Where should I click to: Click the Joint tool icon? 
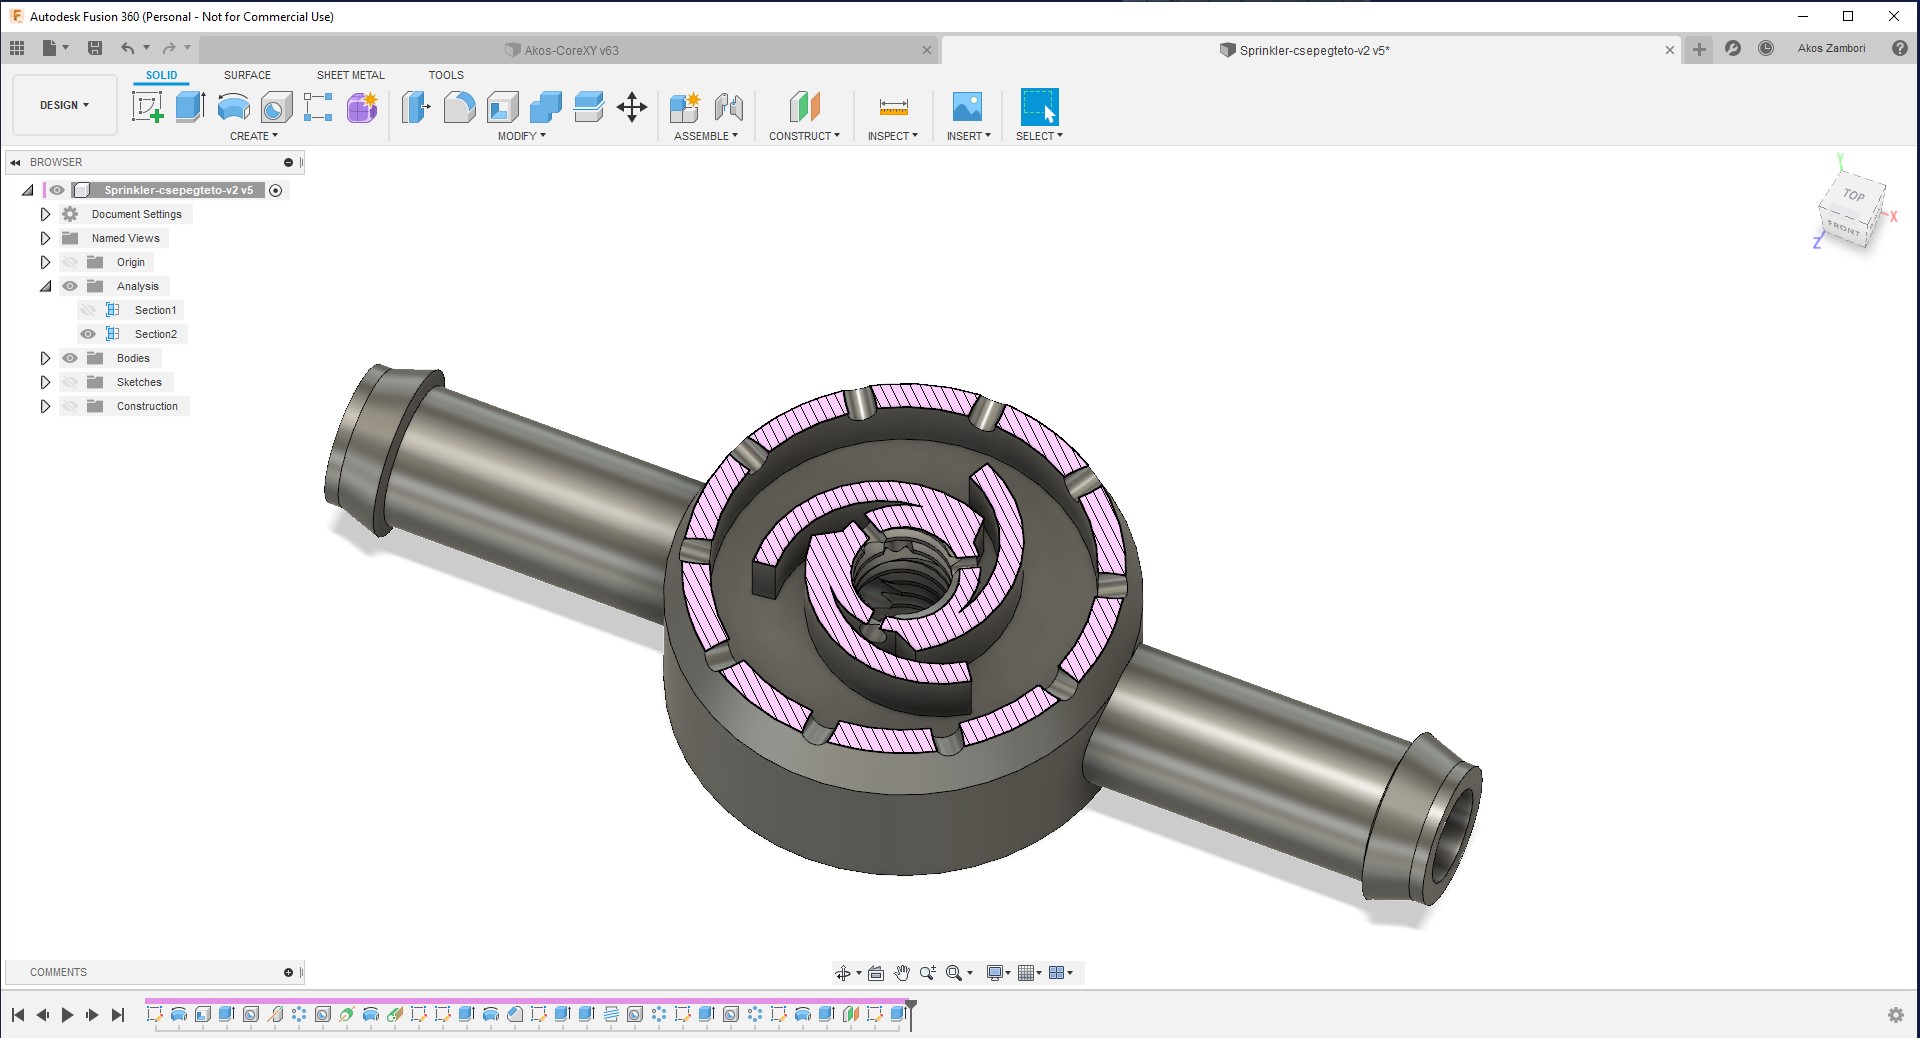coord(729,106)
